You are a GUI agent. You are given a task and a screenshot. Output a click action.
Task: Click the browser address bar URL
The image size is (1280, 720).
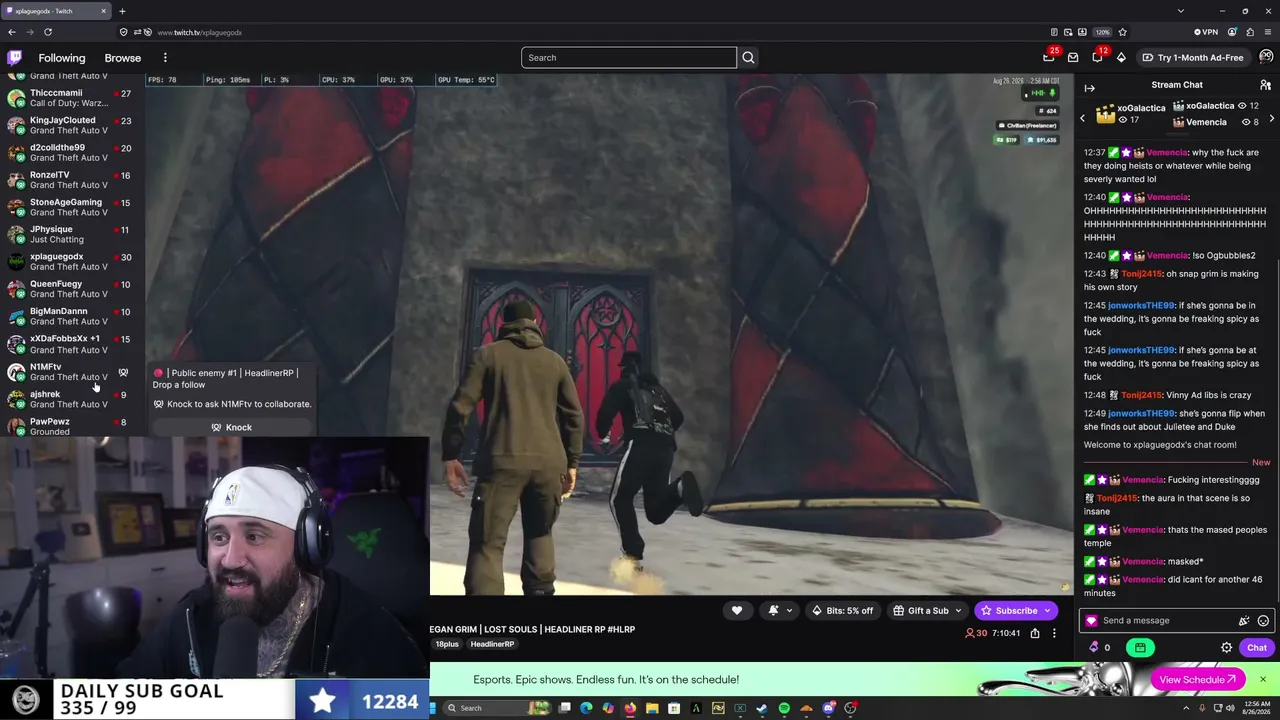tap(200, 32)
